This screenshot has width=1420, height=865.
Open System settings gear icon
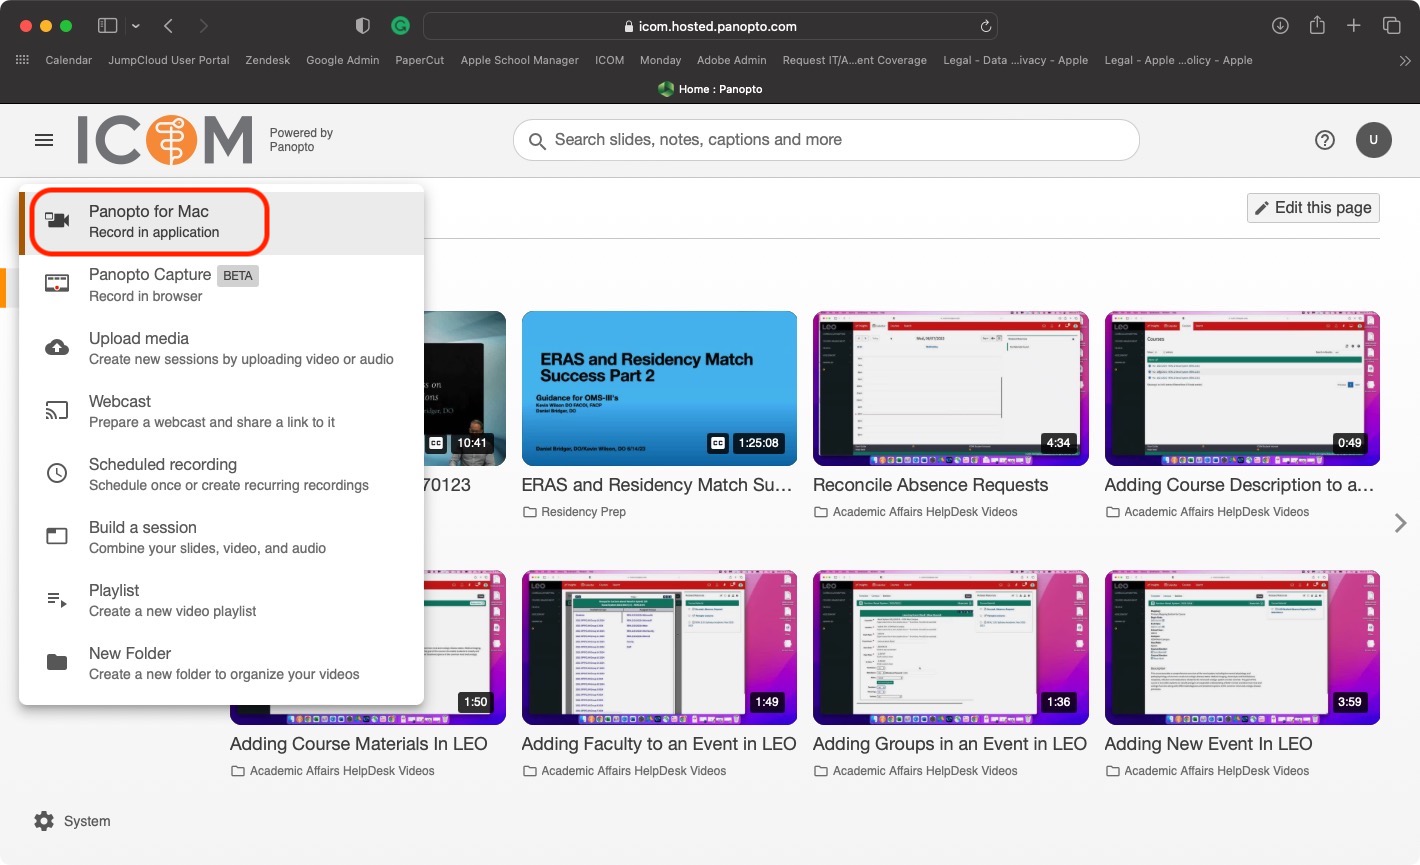[x=44, y=821]
